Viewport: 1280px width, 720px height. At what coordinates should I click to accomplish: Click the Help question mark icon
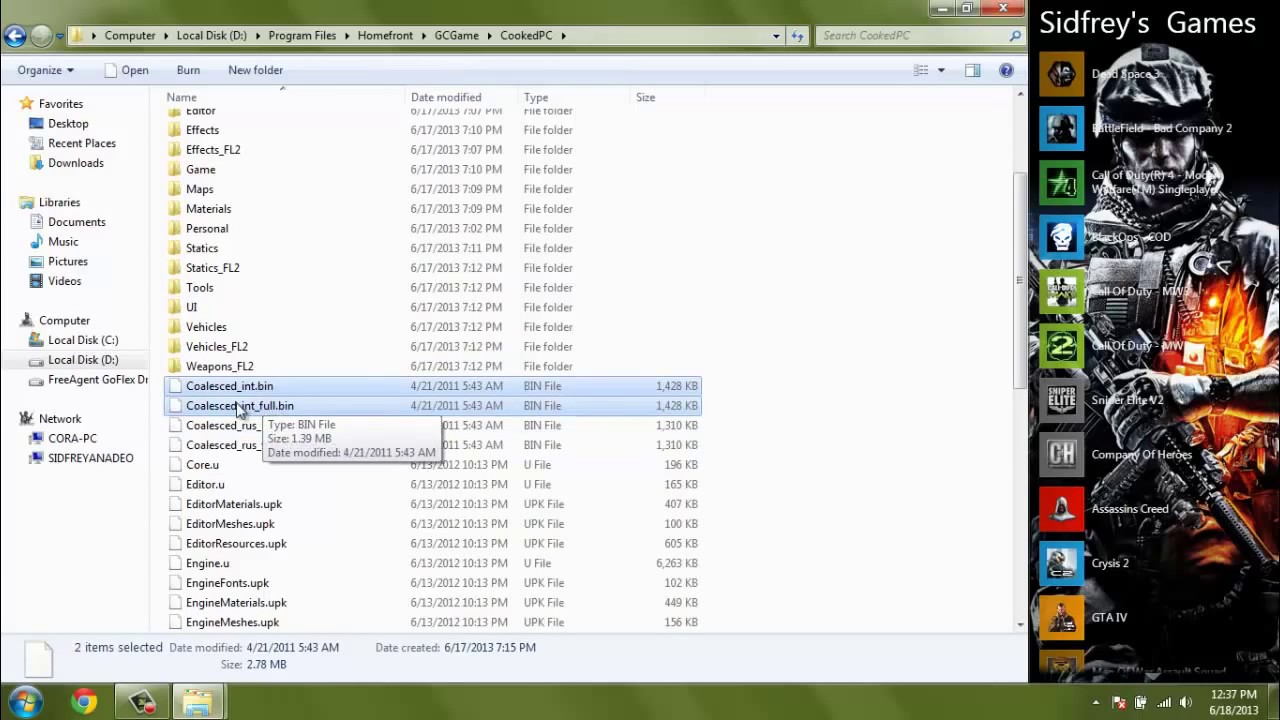click(1006, 70)
